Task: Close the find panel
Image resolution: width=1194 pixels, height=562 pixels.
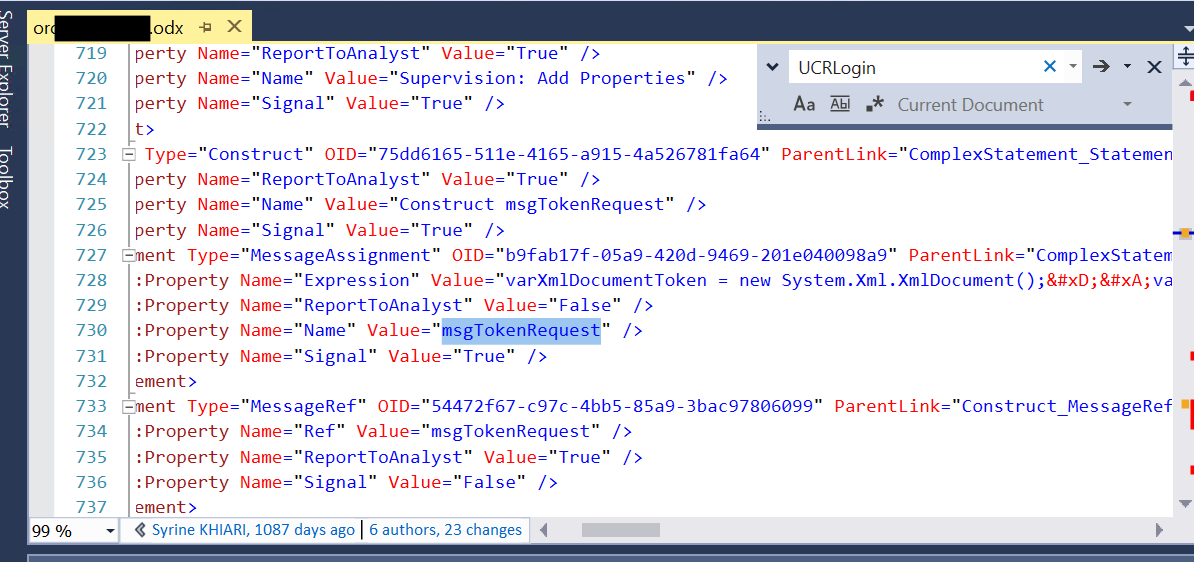Action: 1154,67
